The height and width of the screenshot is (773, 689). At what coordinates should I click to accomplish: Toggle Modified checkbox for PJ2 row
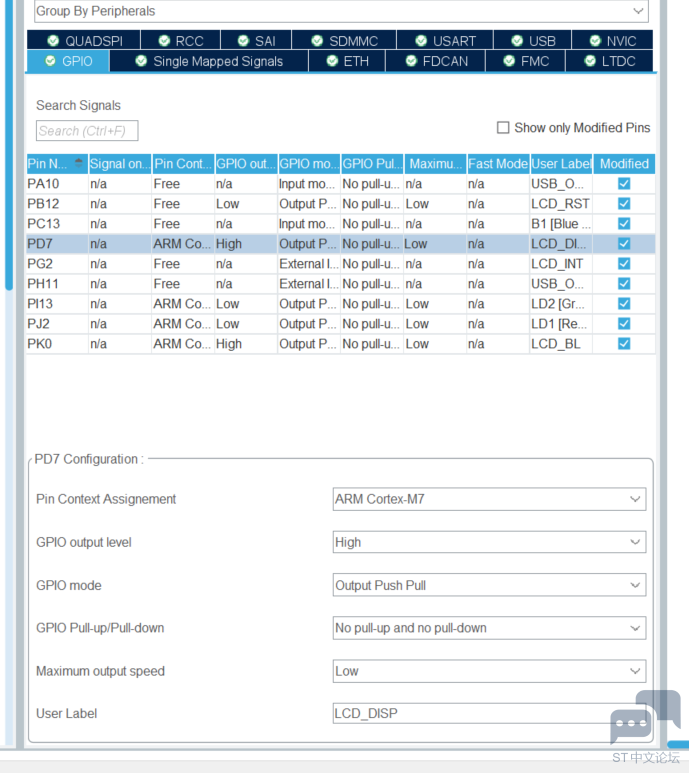click(x=624, y=323)
